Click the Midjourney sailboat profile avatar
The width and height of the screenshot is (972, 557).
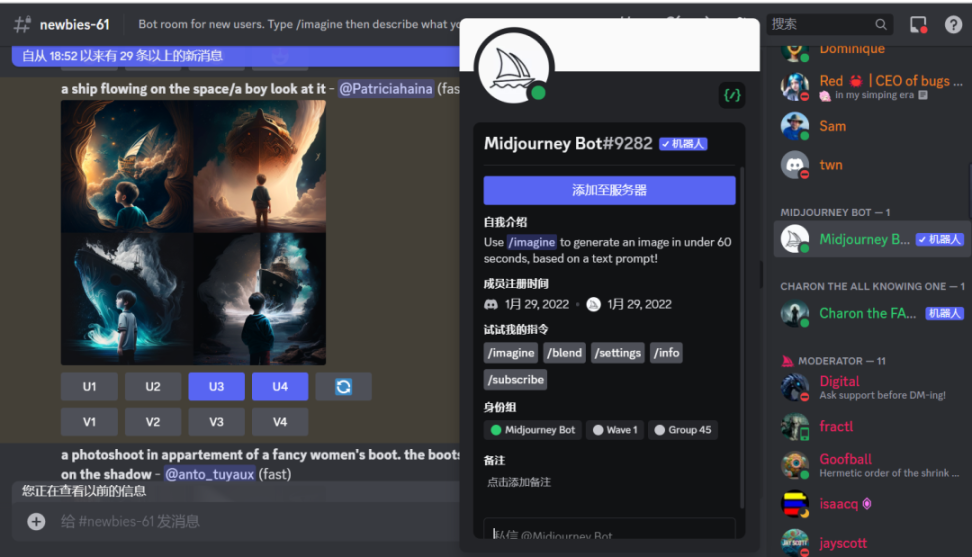click(x=513, y=67)
